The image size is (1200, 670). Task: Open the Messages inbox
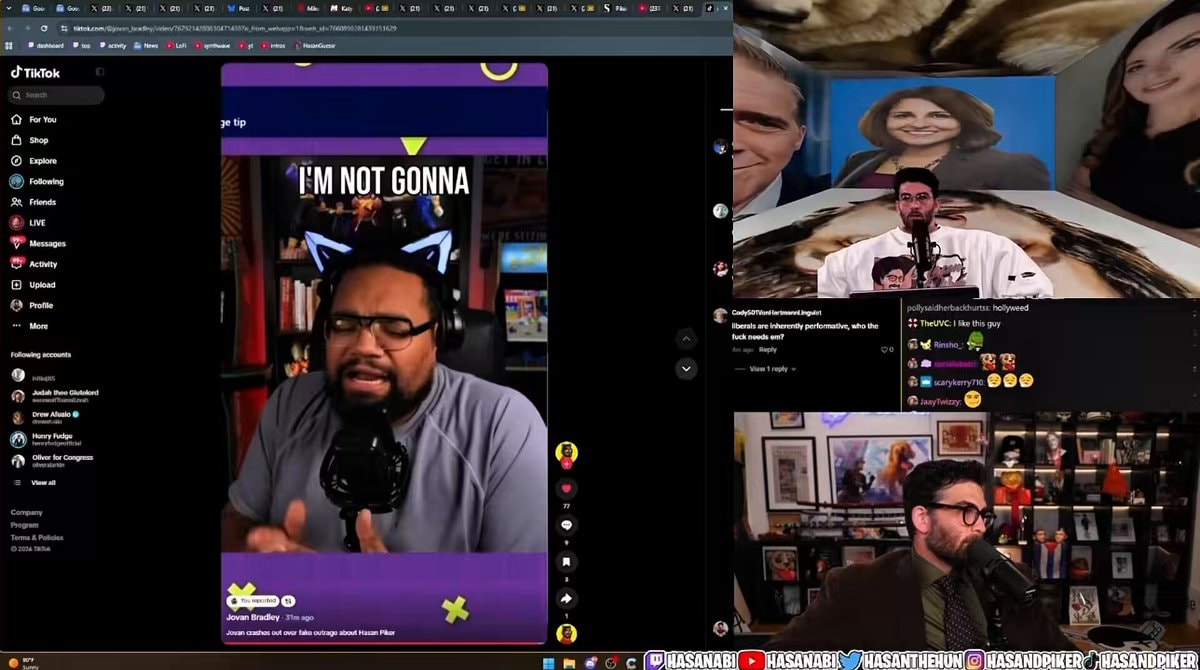click(38, 243)
